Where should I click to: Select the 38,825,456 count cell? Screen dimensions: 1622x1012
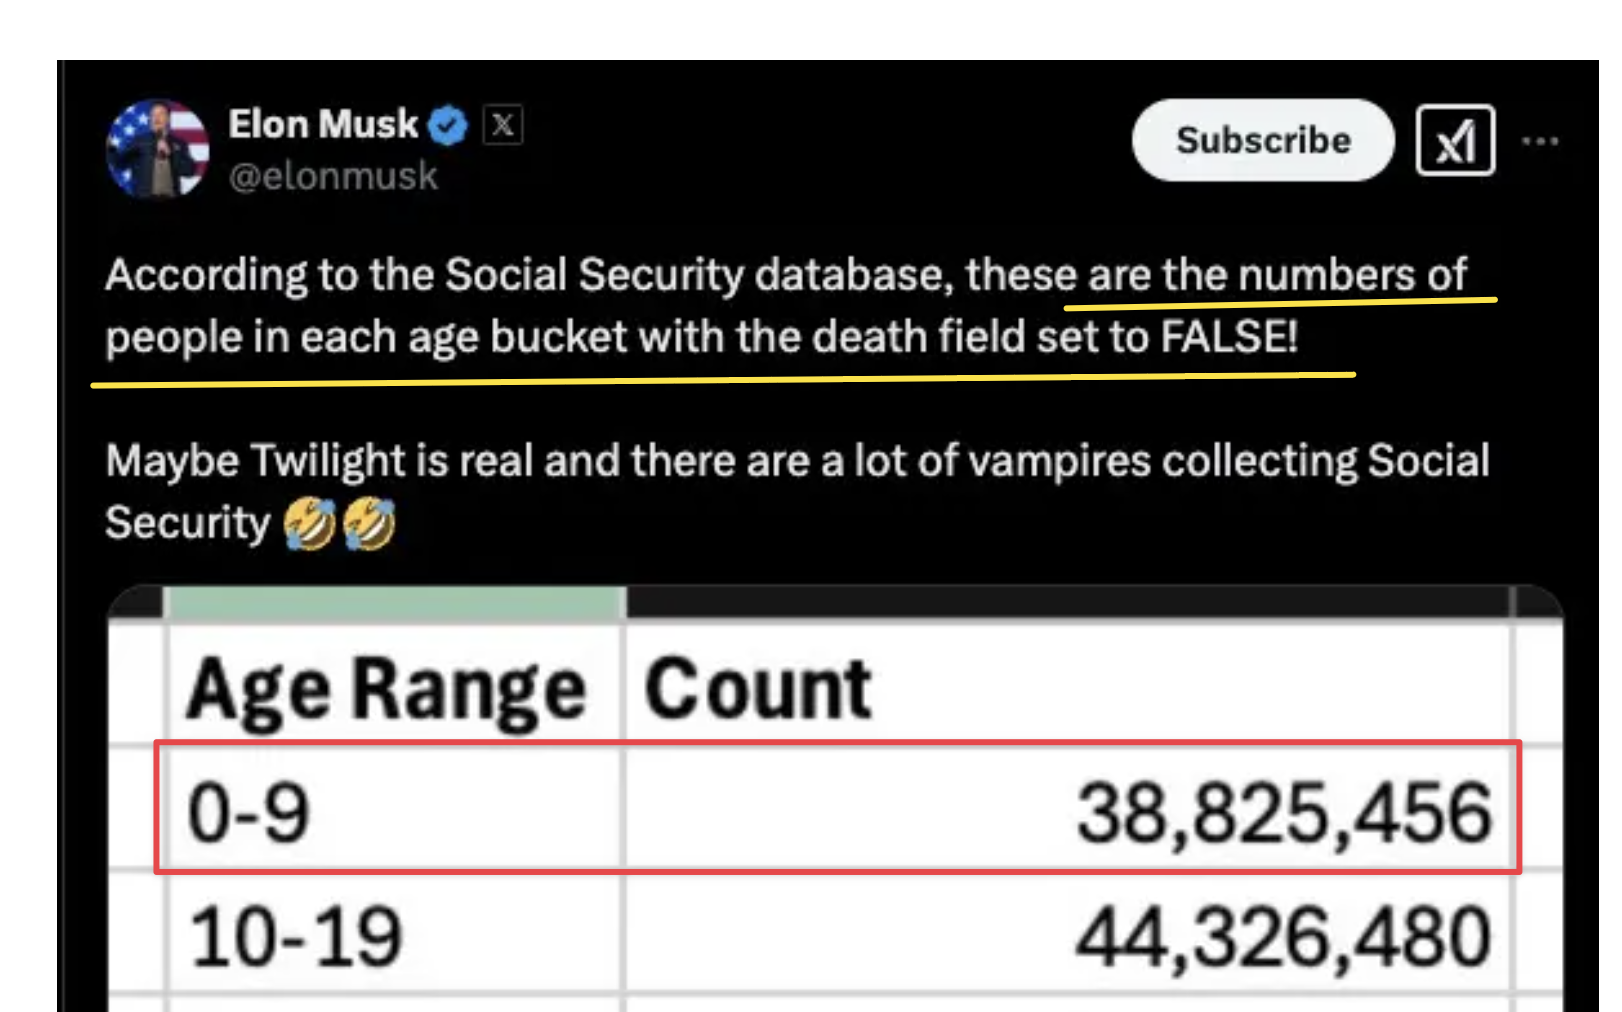[x=1066, y=811]
